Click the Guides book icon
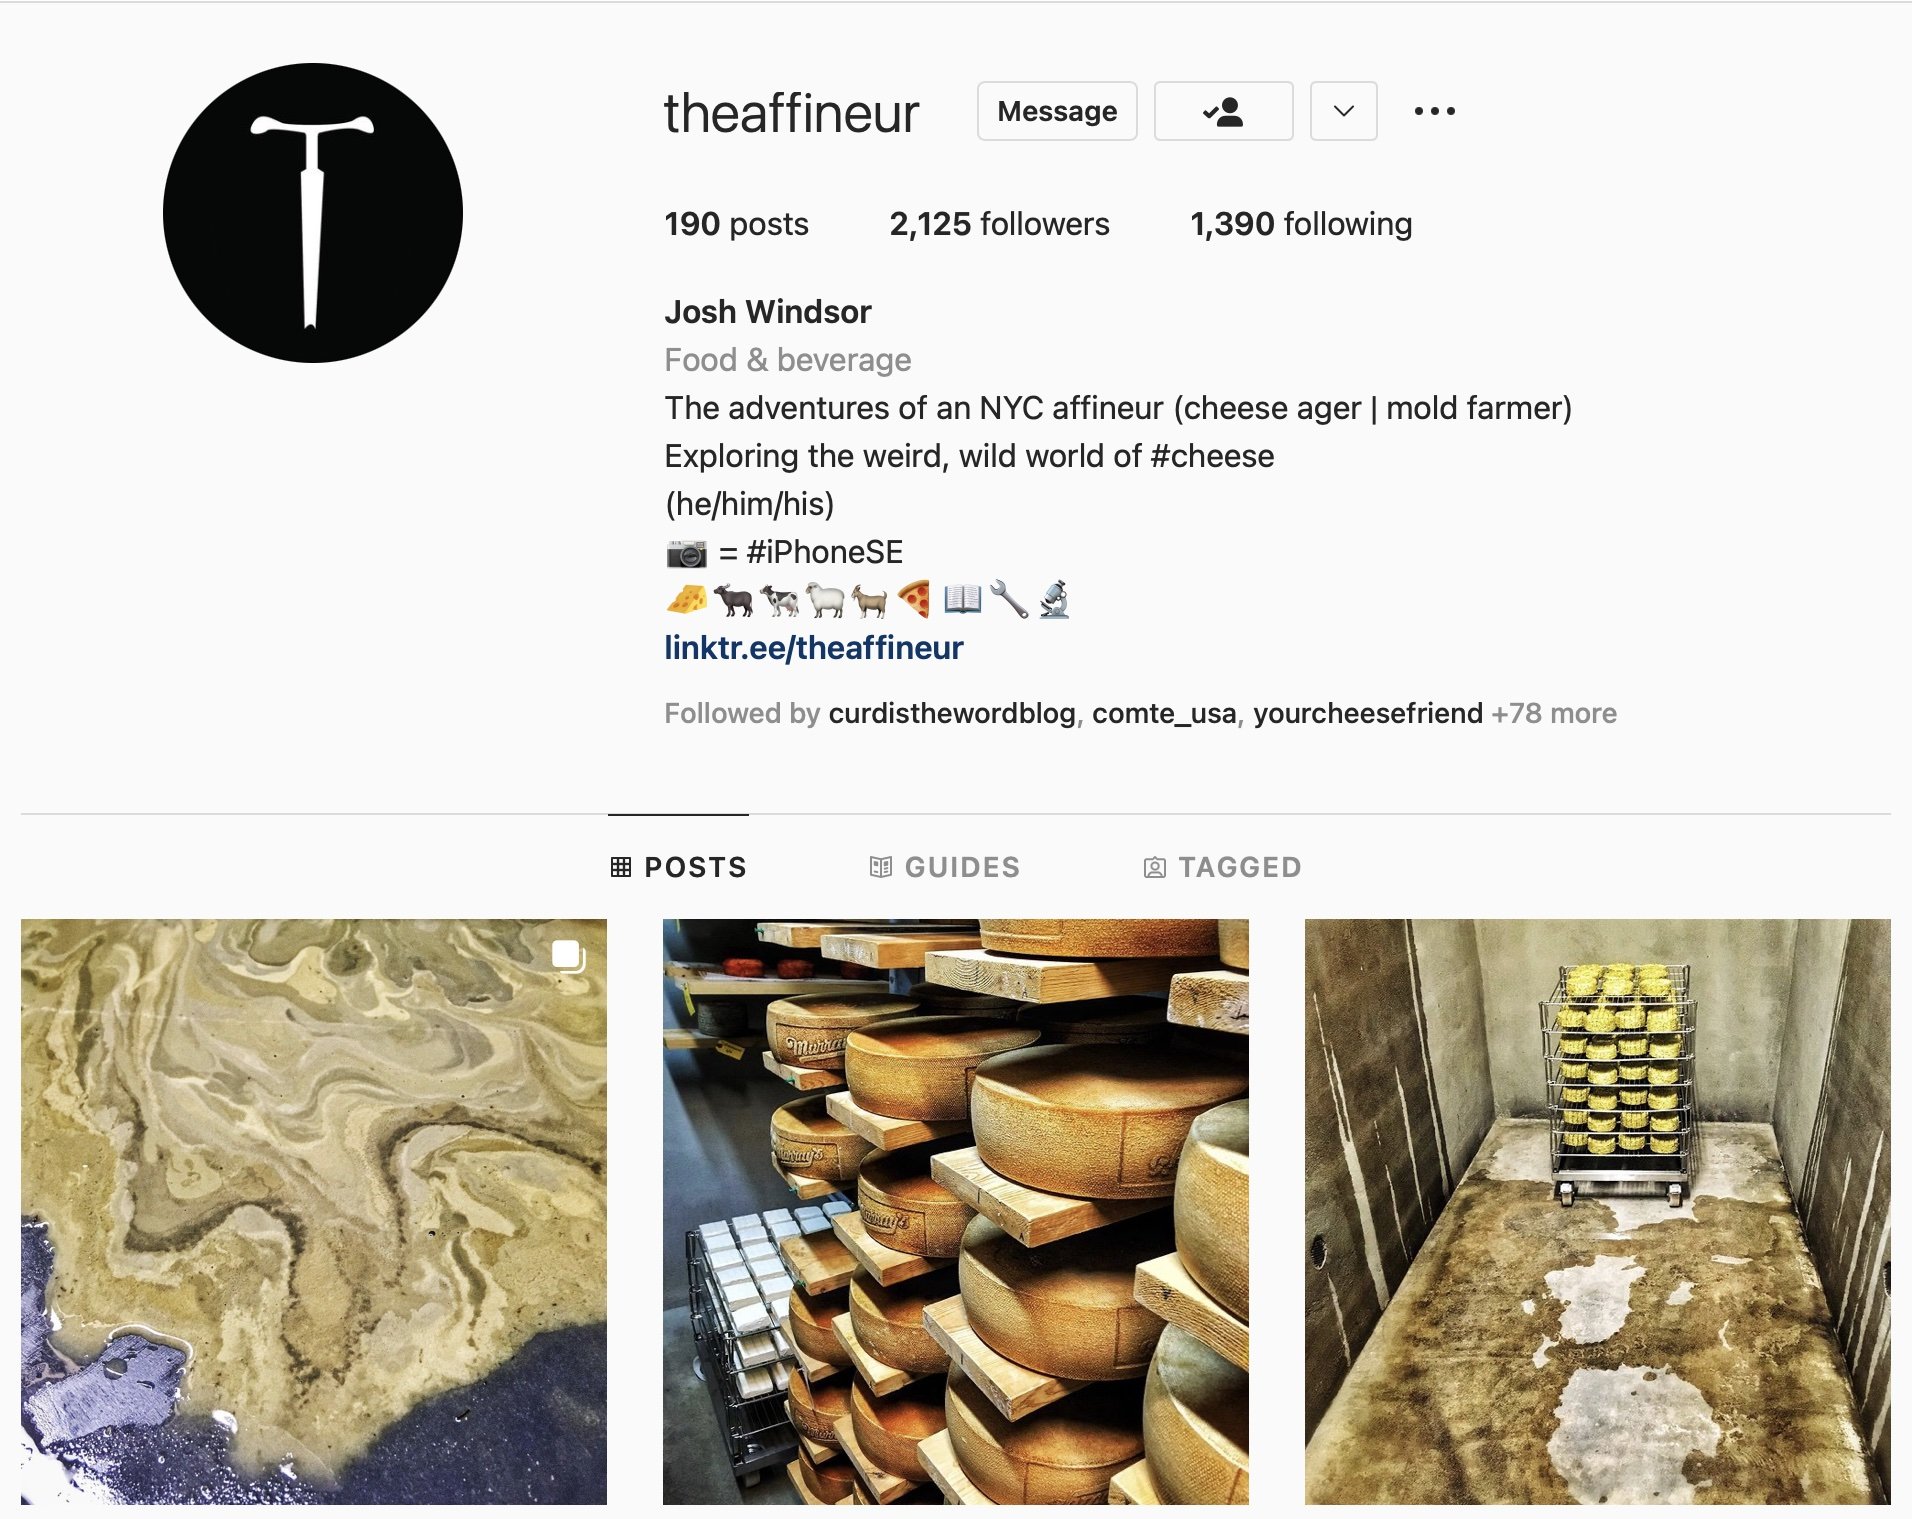Screen dimensions: 1912x1519 [x=880, y=867]
